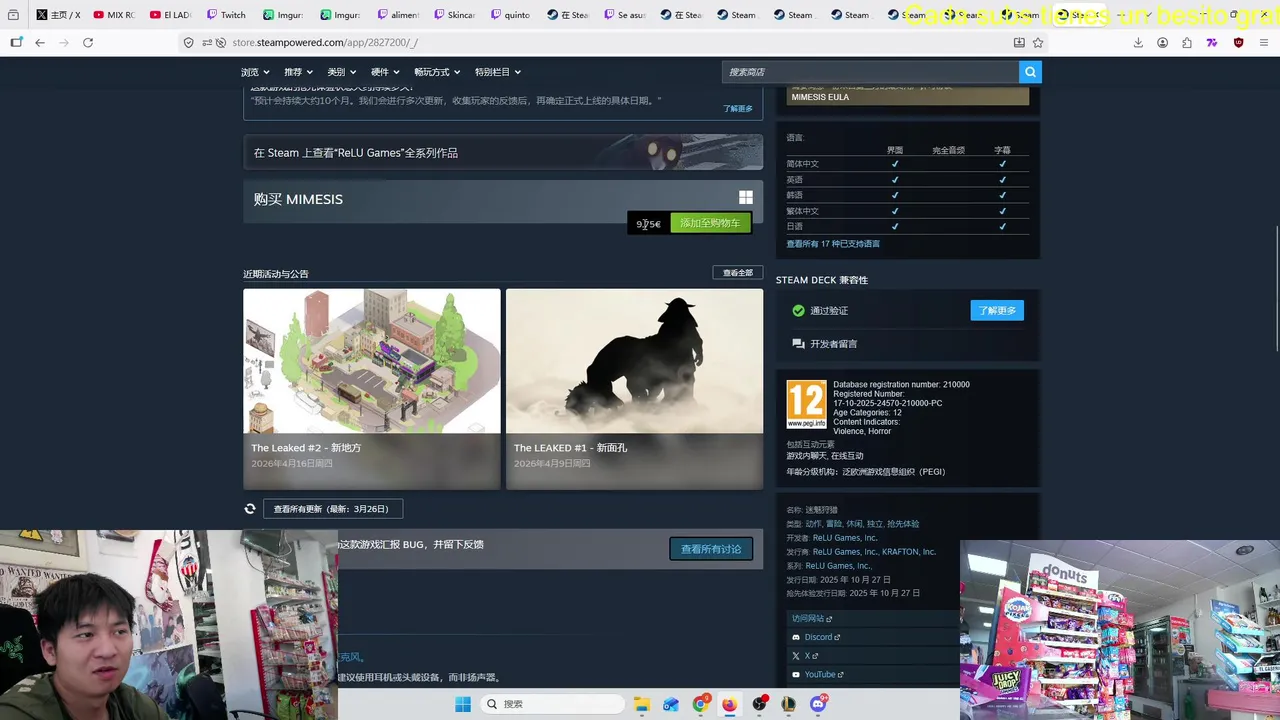Screen dimensions: 1280x720
Task: Click the blue 了解更多 Steam Deck button
Action: coord(997,310)
